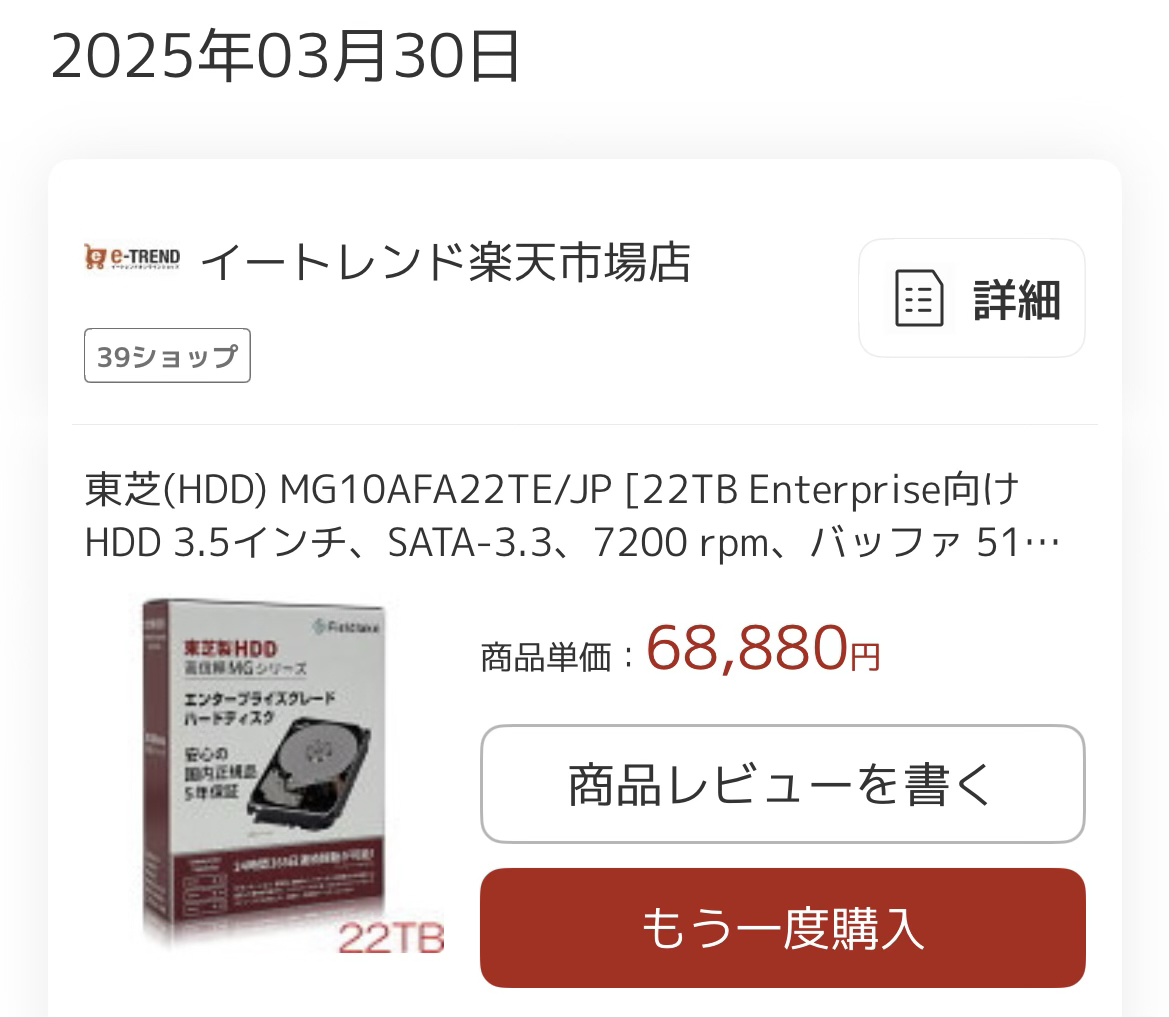
Task: Click the 2025年03月30日 date heading
Action: point(285,55)
